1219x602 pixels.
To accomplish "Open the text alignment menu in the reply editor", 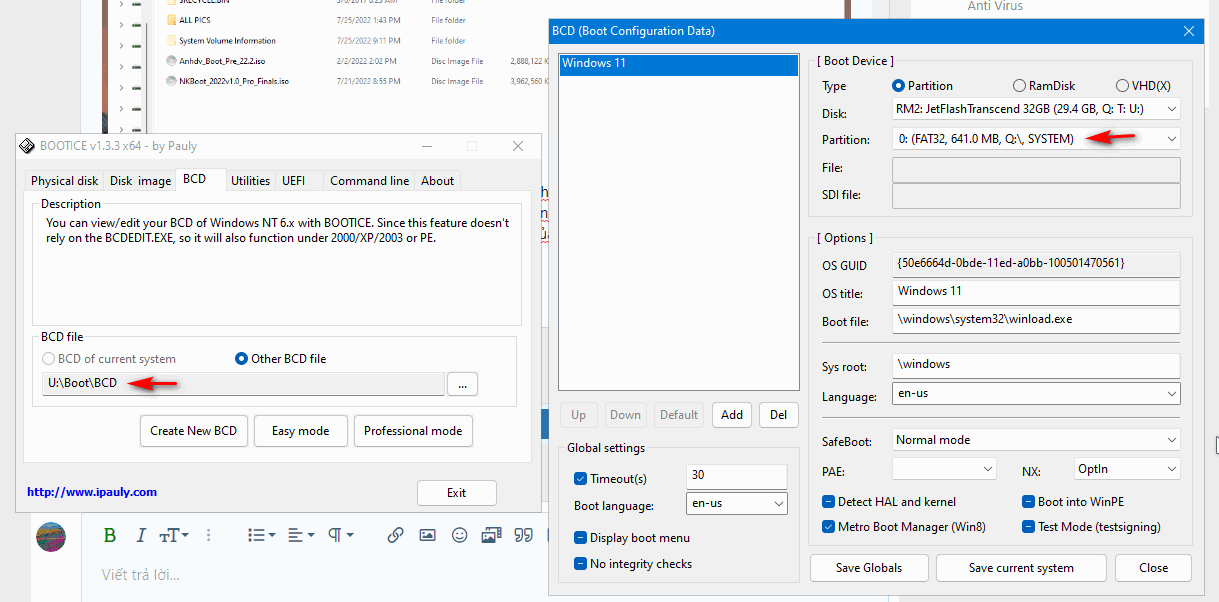I will click(x=301, y=535).
